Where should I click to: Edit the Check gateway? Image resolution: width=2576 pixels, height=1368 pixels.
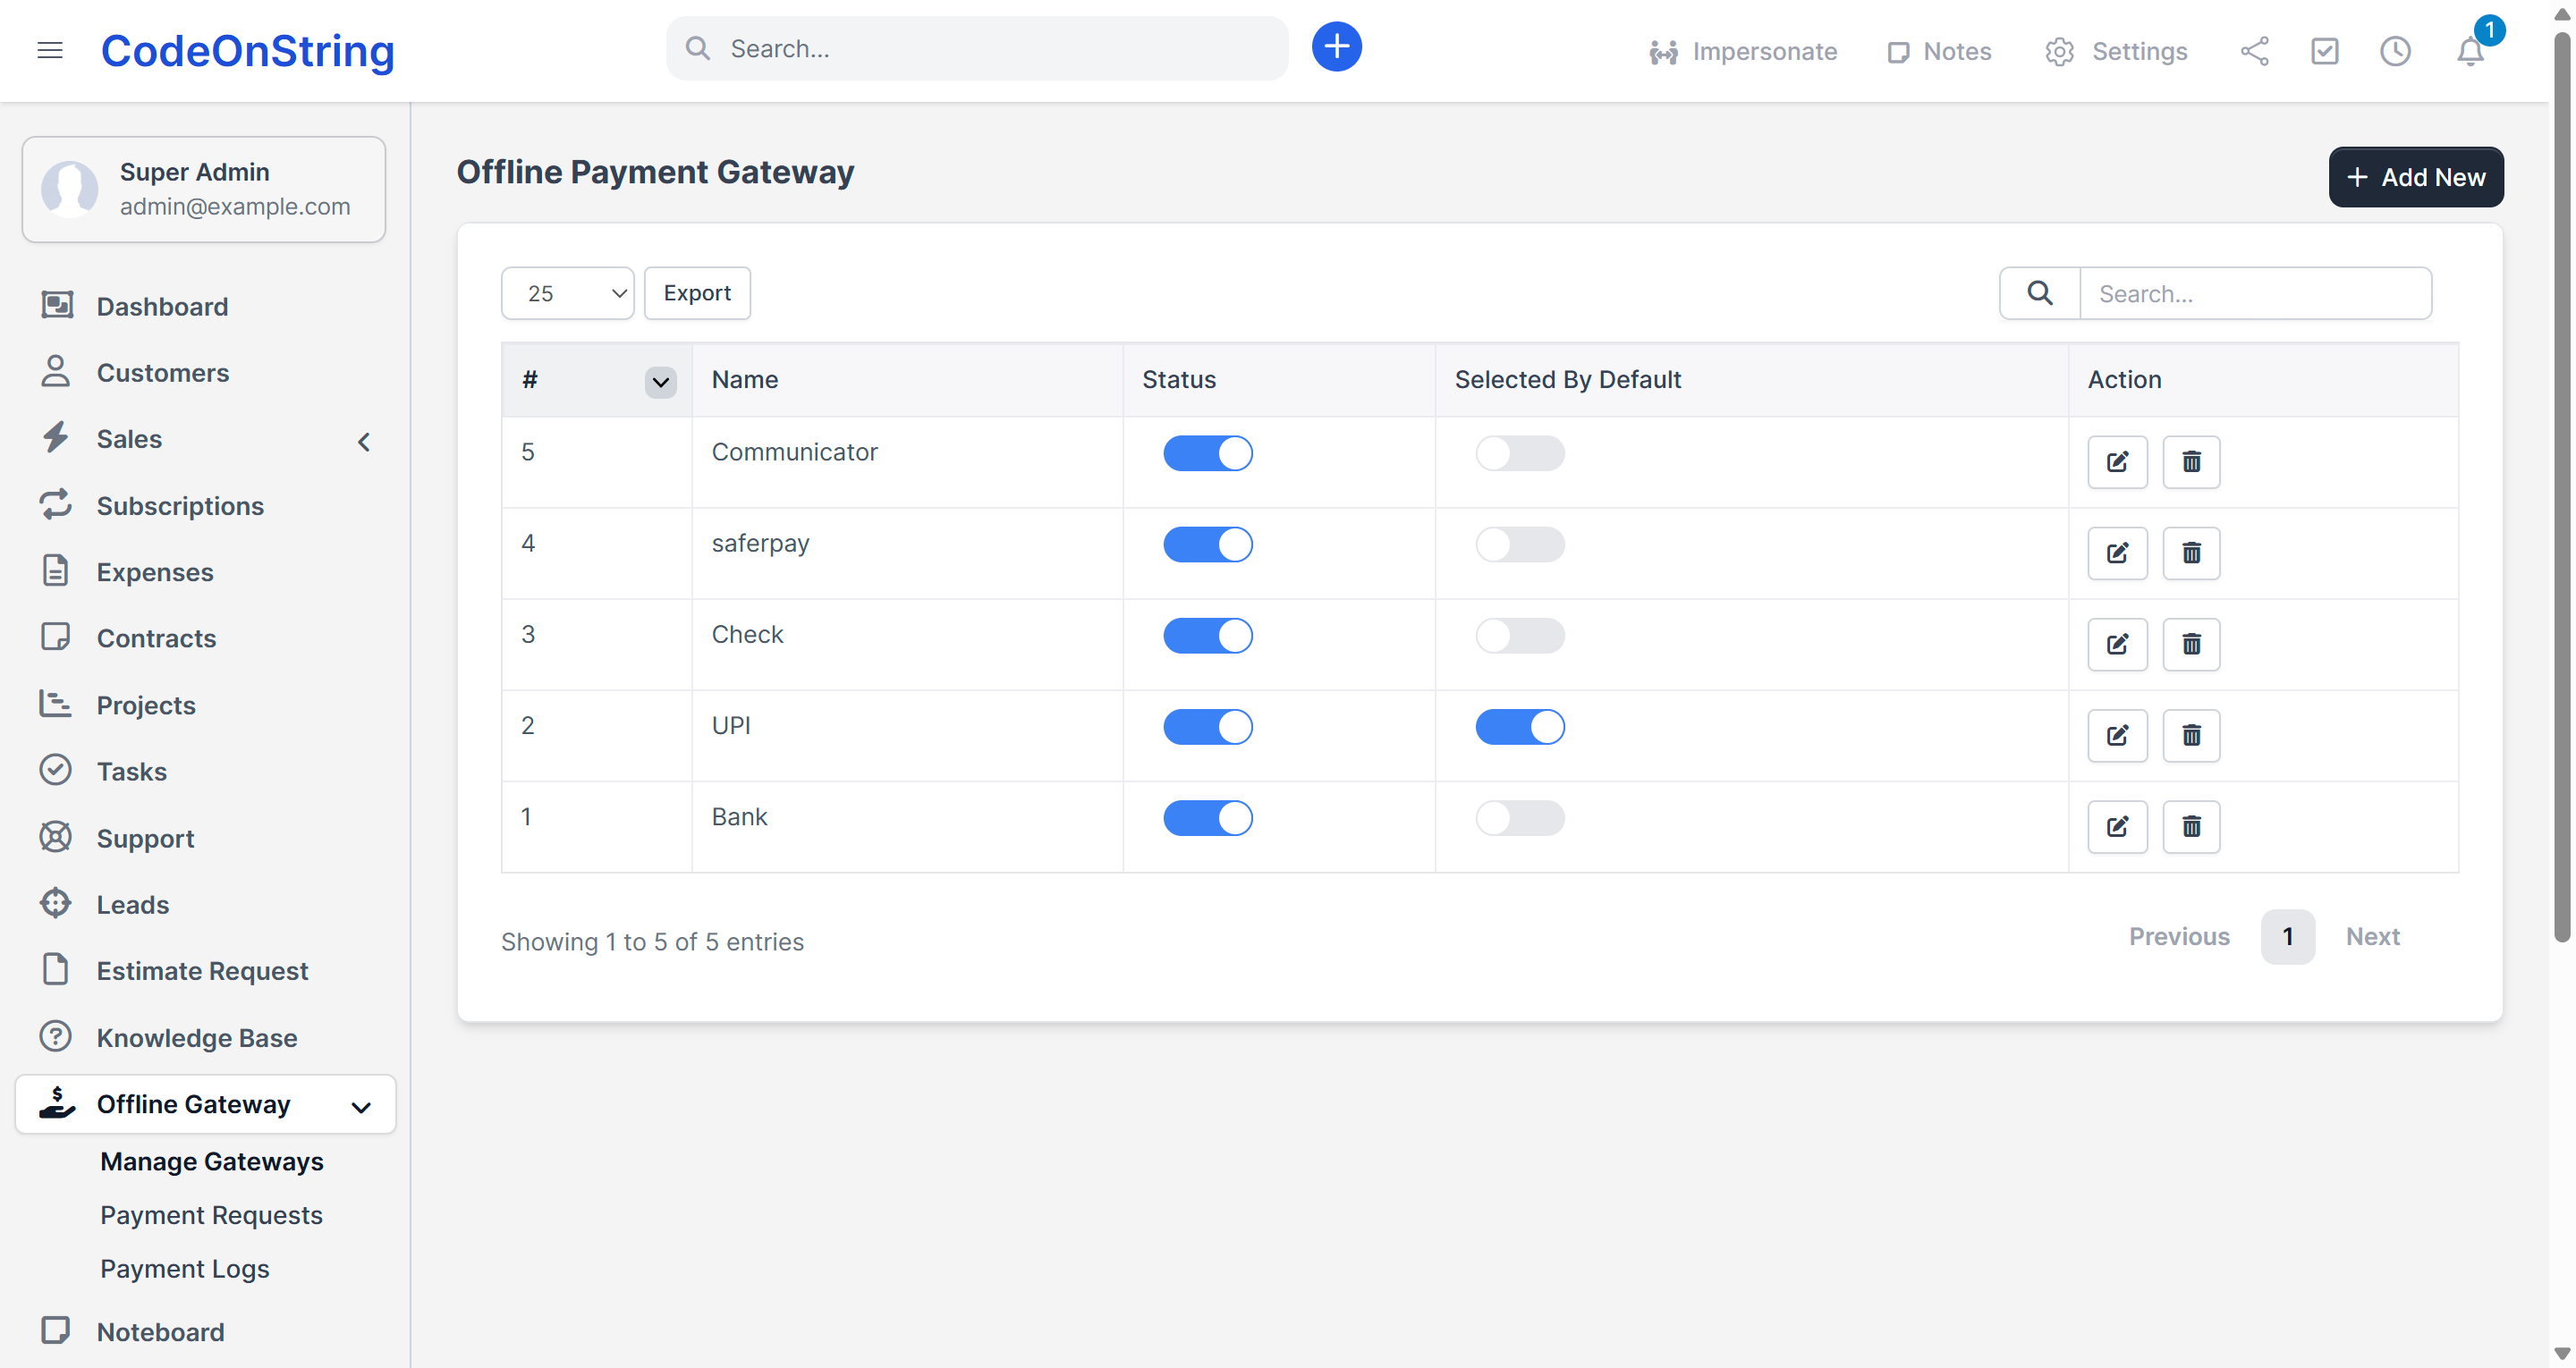(x=2117, y=644)
